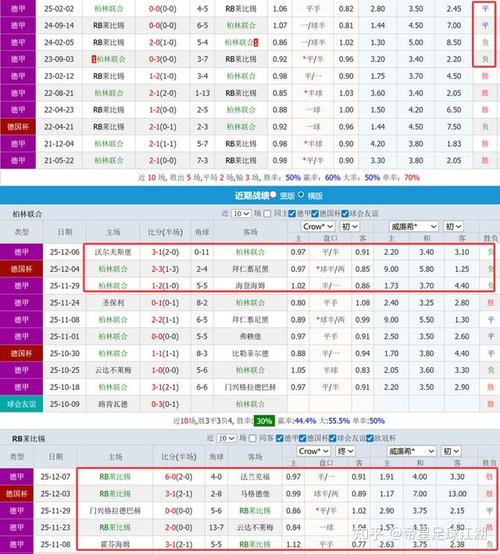Viewport: 500px width, 554px height.
Task: Click 路肯瓦德 in the 25-10-09 row
Action: click(113, 404)
